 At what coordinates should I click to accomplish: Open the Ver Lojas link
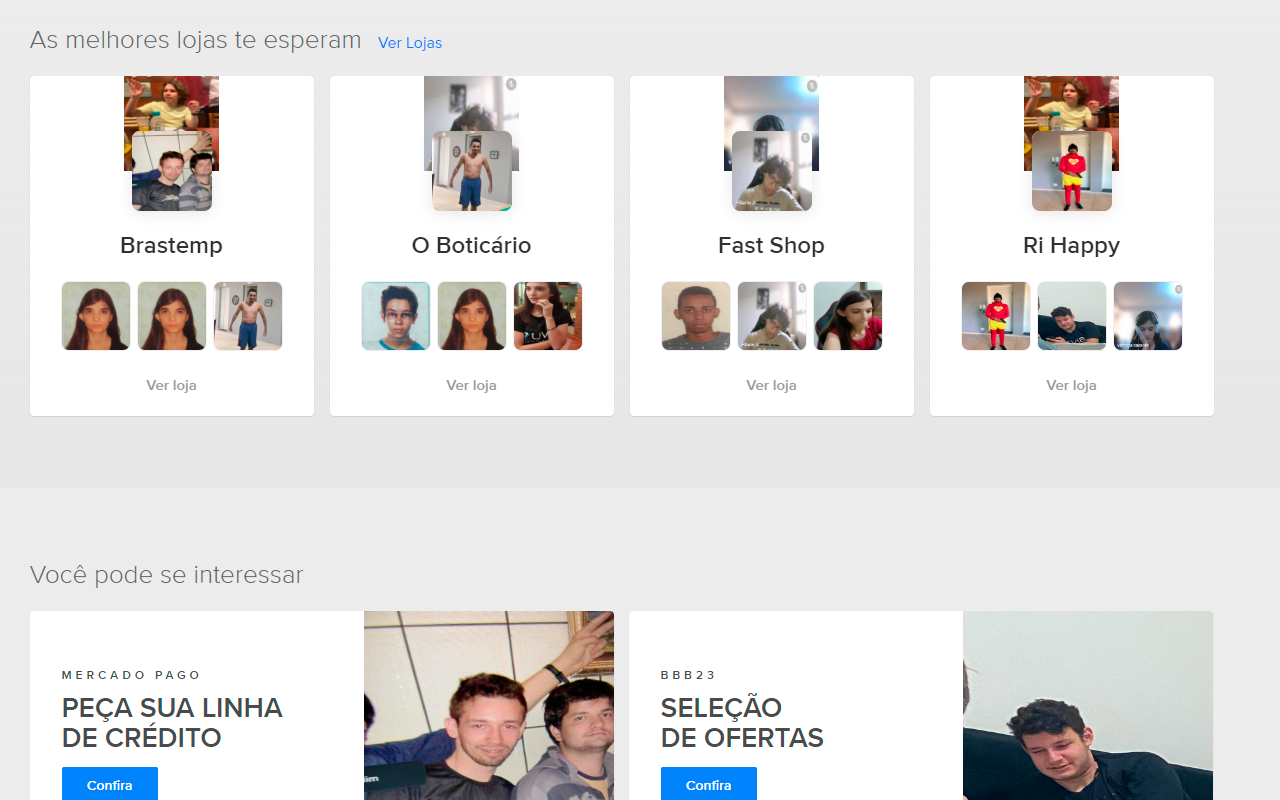point(410,43)
